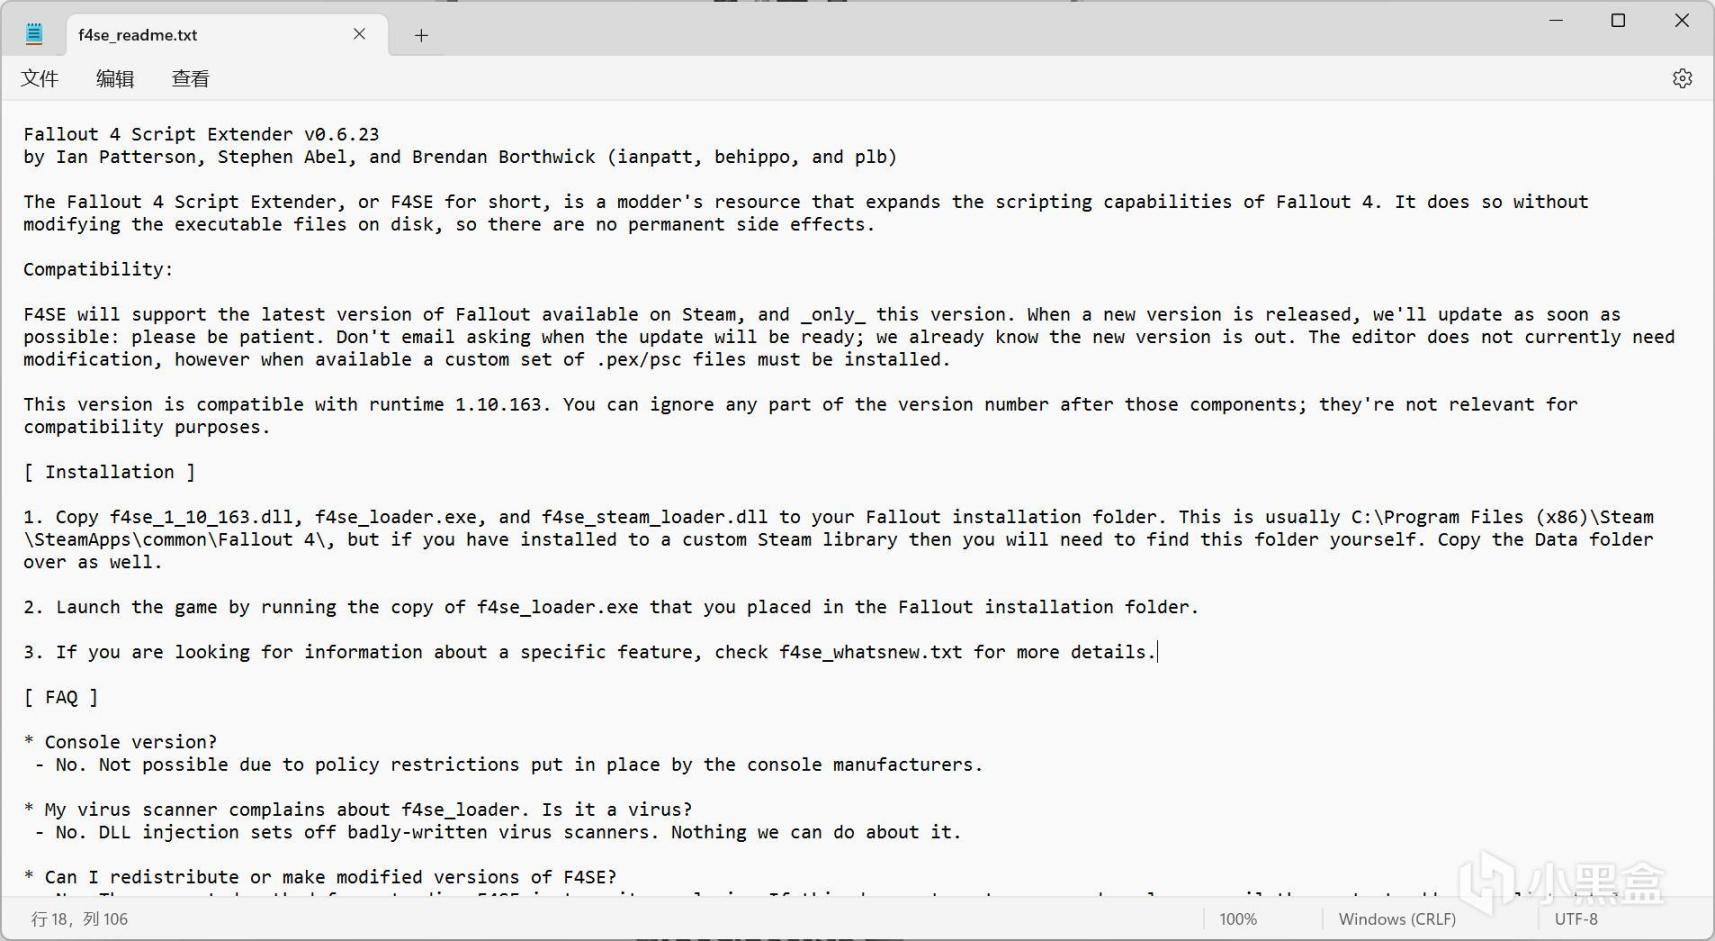Screen dimensions: 1715x941
Task: Select the f4se_readme.txt tab
Action: pos(227,34)
